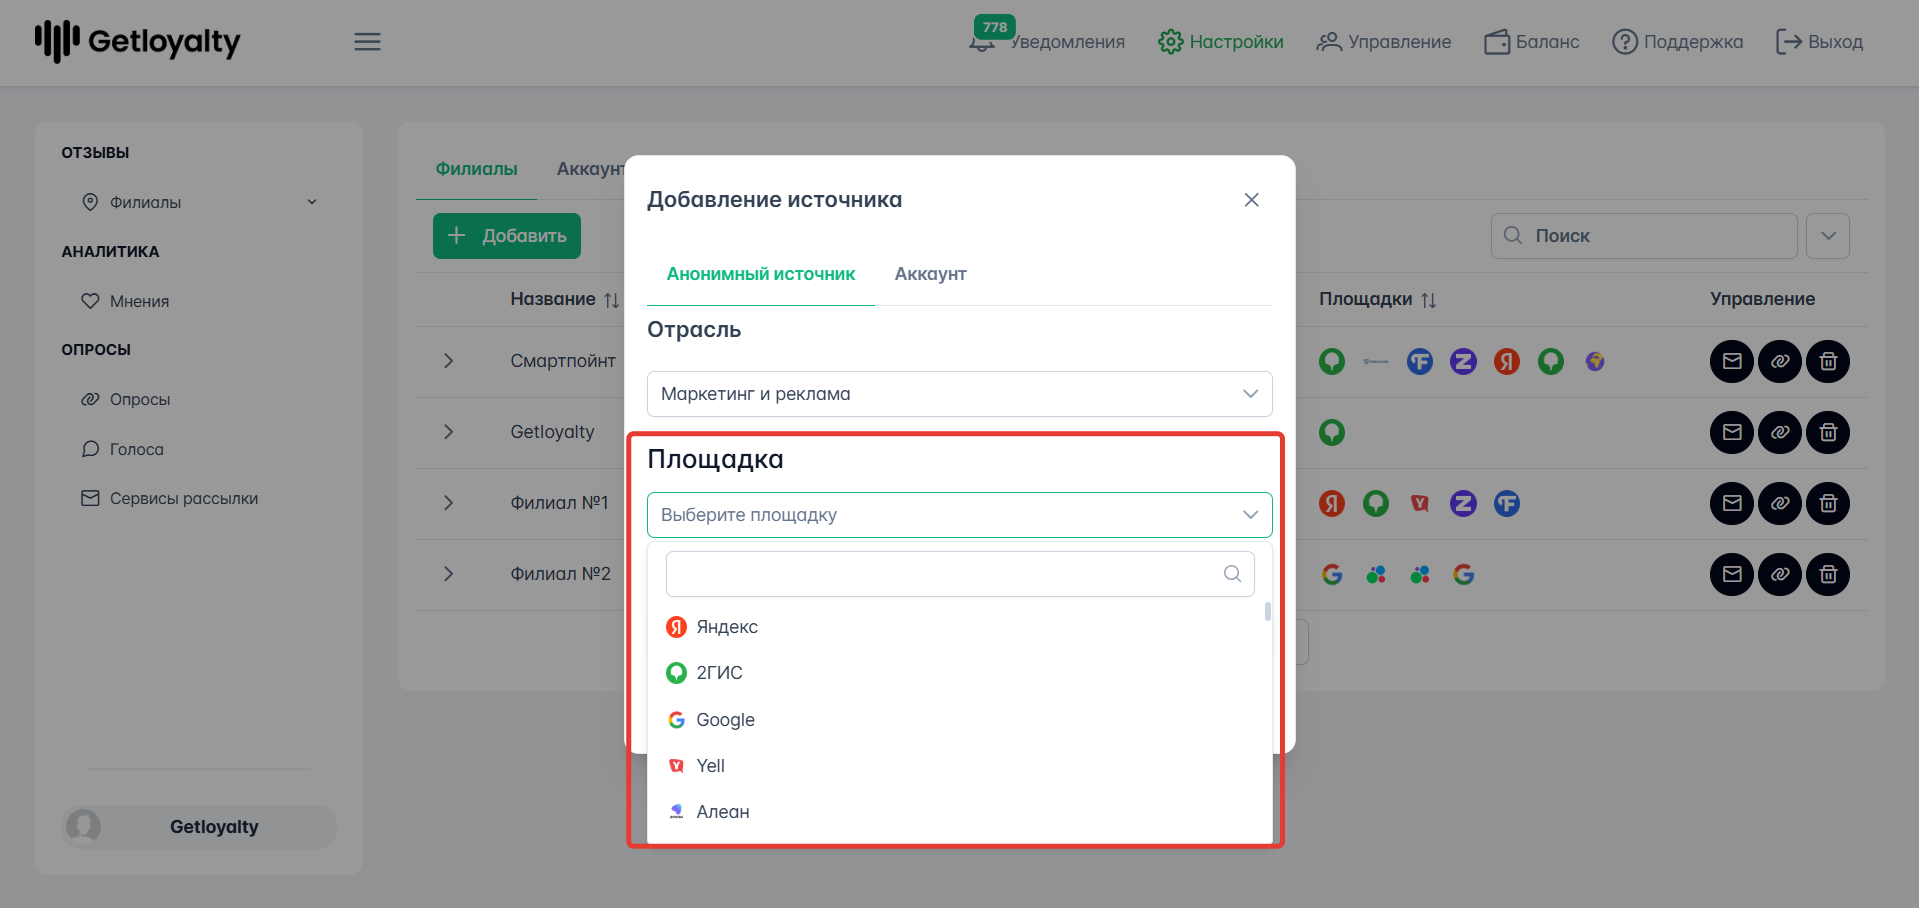This screenshot has width=1919, height=908.
Task: Close the Добавление источника dialog
Action: click(x=1251, y=200)
